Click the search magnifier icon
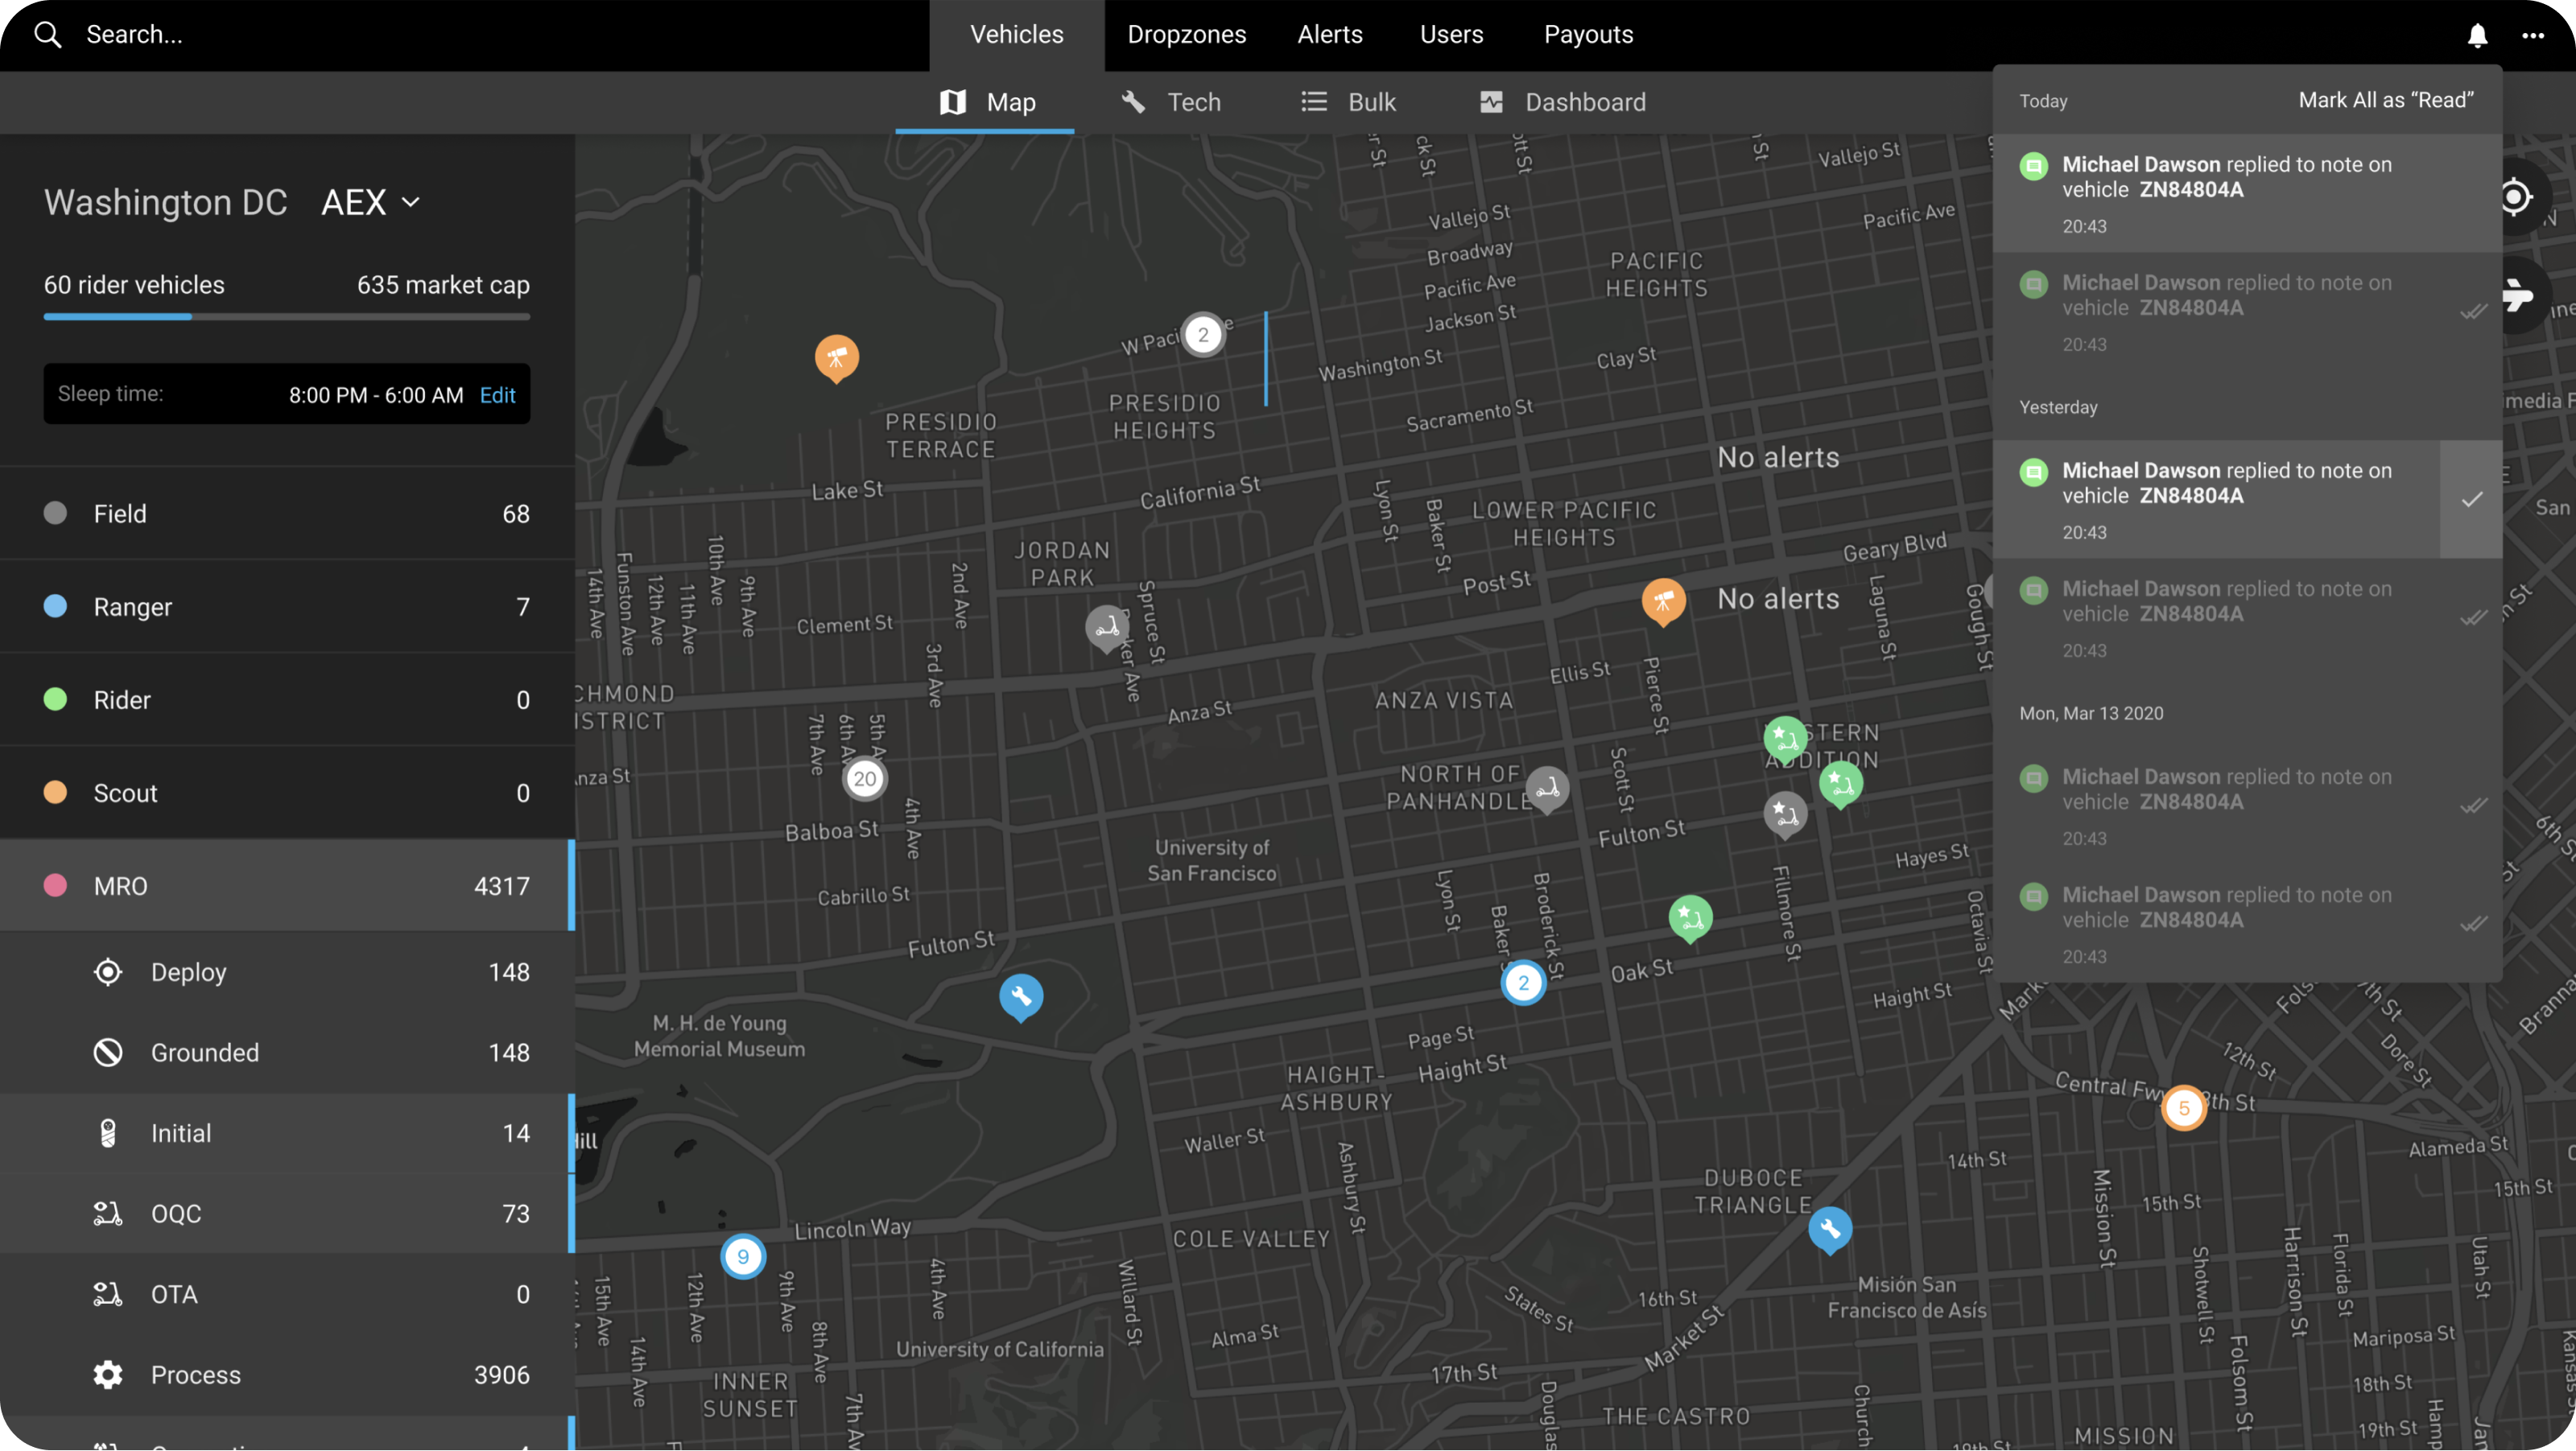 pyautogui.click(x=48, y=35)
